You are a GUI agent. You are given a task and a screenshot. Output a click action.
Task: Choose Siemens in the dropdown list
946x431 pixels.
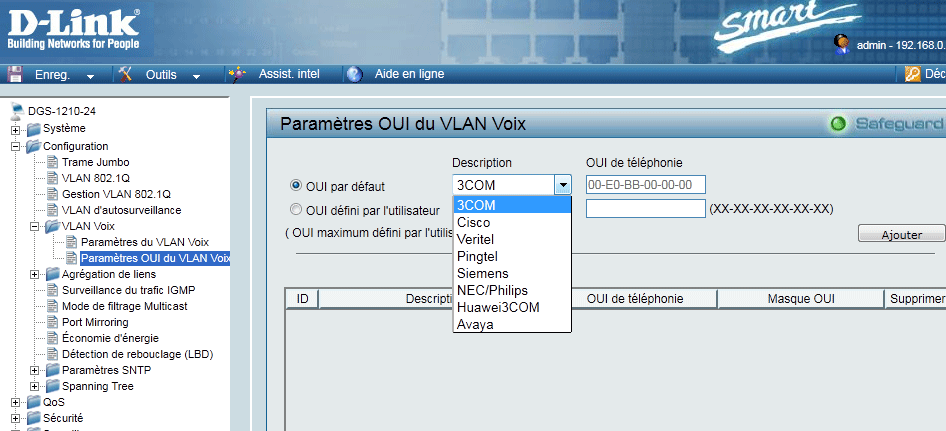(x=512, y=273)
